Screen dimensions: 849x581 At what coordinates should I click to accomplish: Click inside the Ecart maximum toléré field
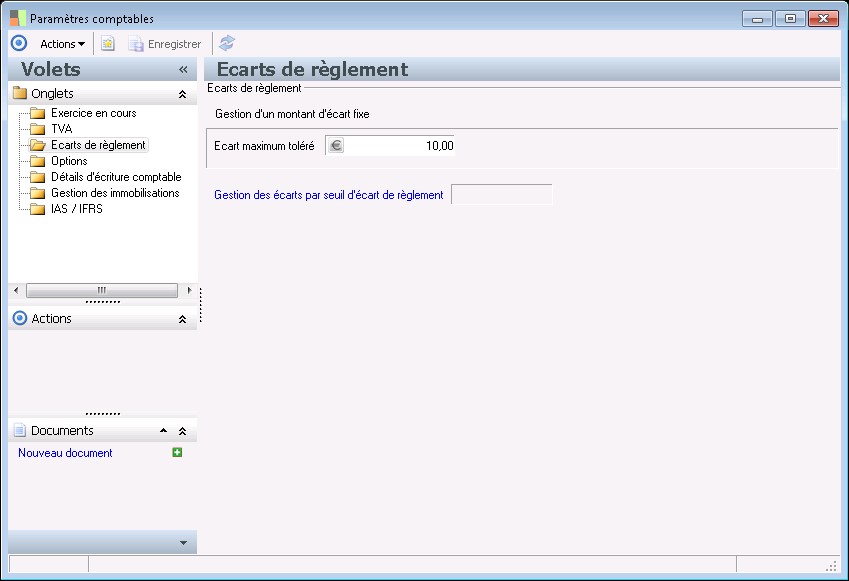(400, 145)
